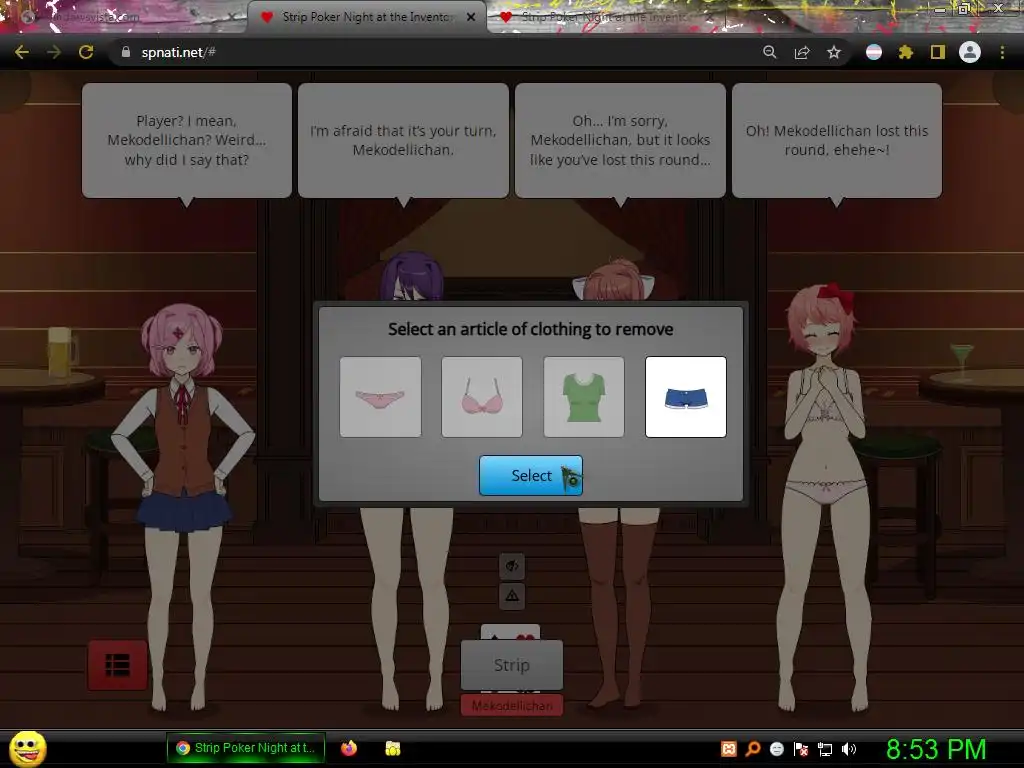
Task: Open the zoom magnifier in the address bar
Action: pyautogui.click(x=769, y=52)
